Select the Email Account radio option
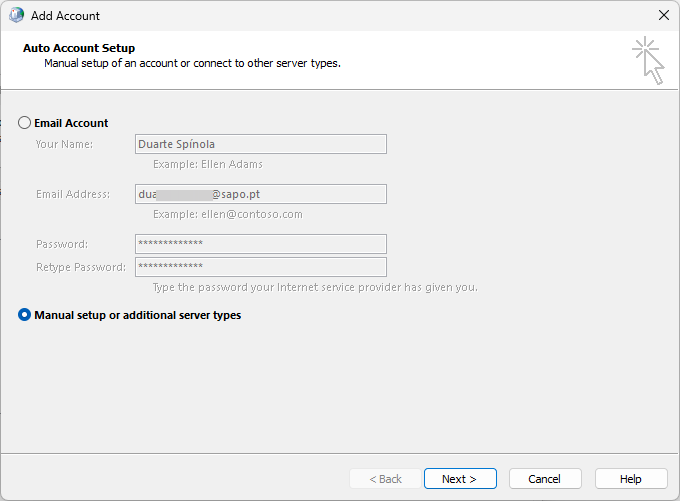Viewport: 680px width, 501px height. coord(25,123)
